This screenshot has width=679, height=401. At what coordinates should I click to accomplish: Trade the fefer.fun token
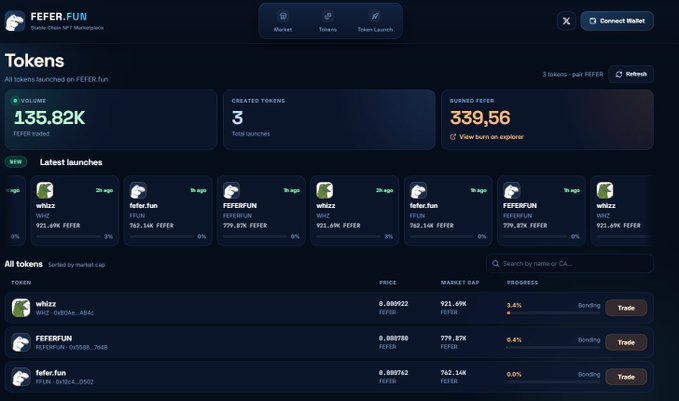click(x=626, y=377)
